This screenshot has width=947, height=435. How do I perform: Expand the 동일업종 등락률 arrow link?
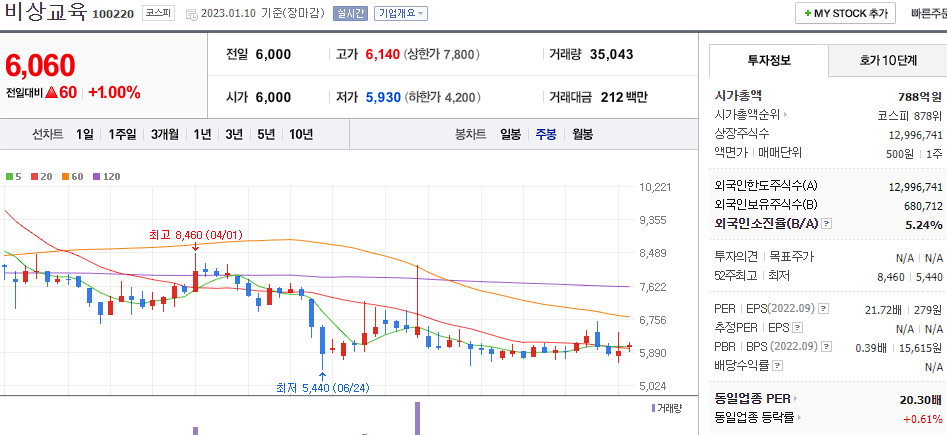pos(799,417)
